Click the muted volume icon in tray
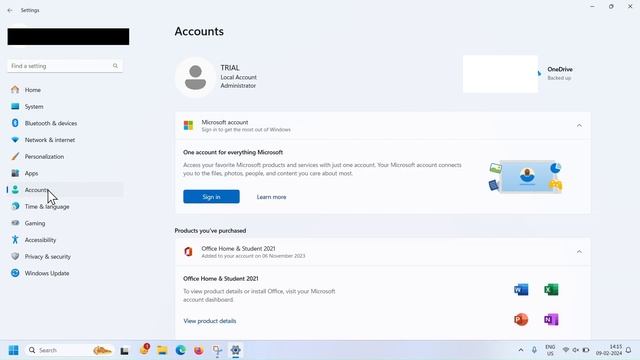The image size is (640, 360). click(576, 350)
